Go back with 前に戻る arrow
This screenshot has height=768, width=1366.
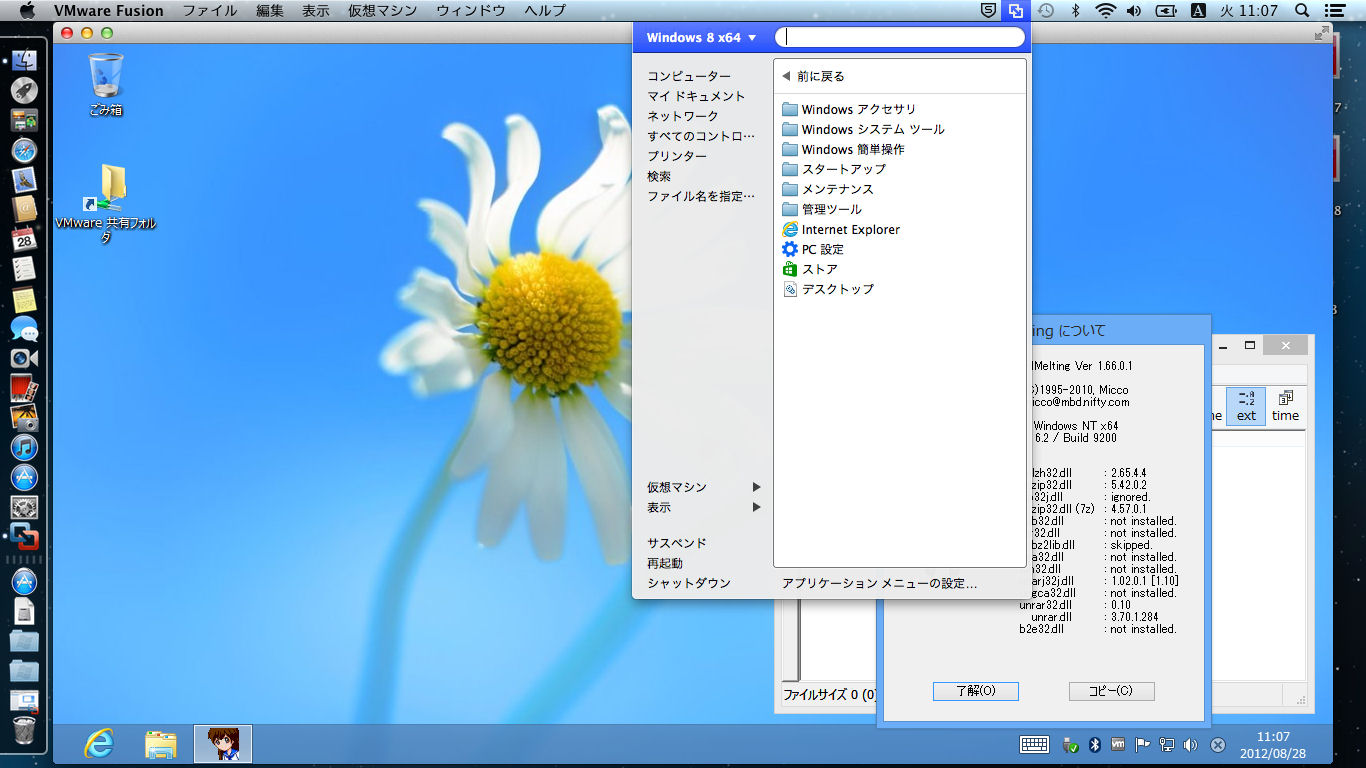(x=813, y=76)
